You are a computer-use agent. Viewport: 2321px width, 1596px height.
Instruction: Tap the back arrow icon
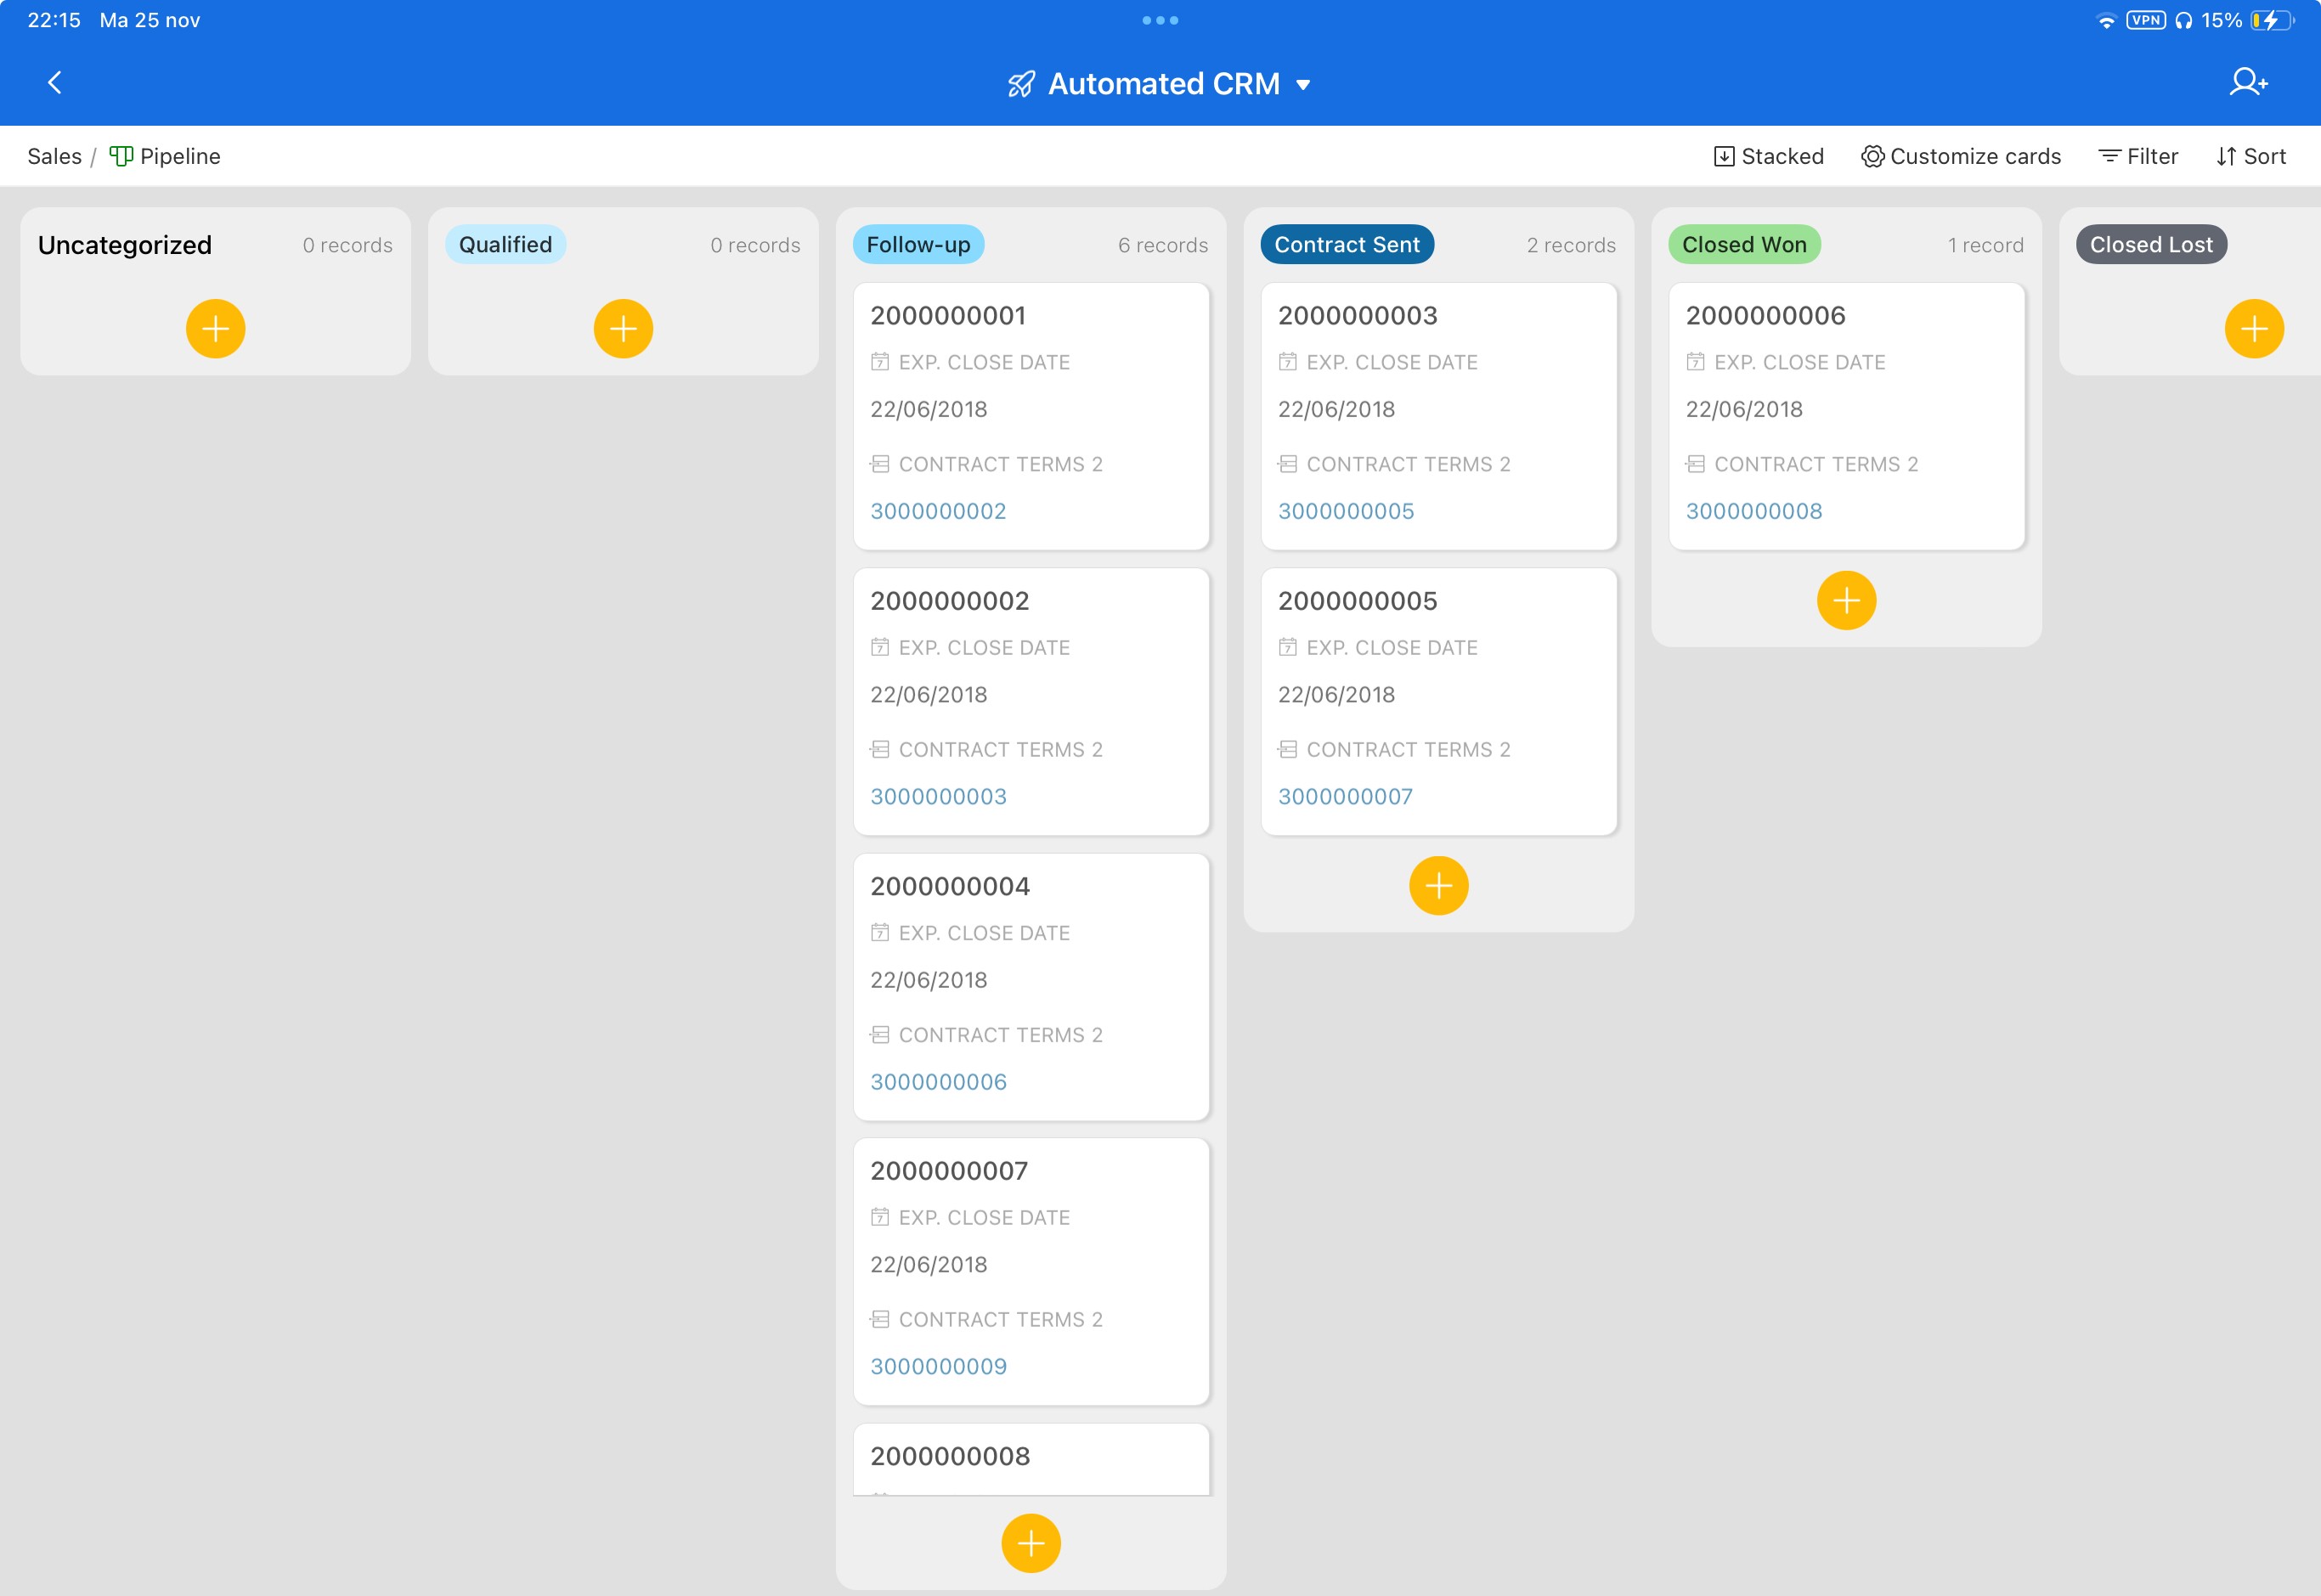click(x=55, y=83)
